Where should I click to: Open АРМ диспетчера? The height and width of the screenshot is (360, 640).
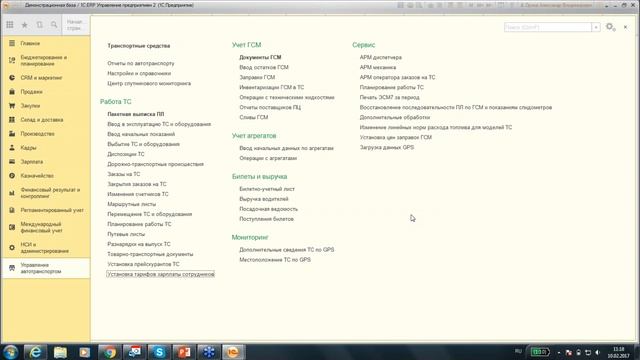point(381,58)
